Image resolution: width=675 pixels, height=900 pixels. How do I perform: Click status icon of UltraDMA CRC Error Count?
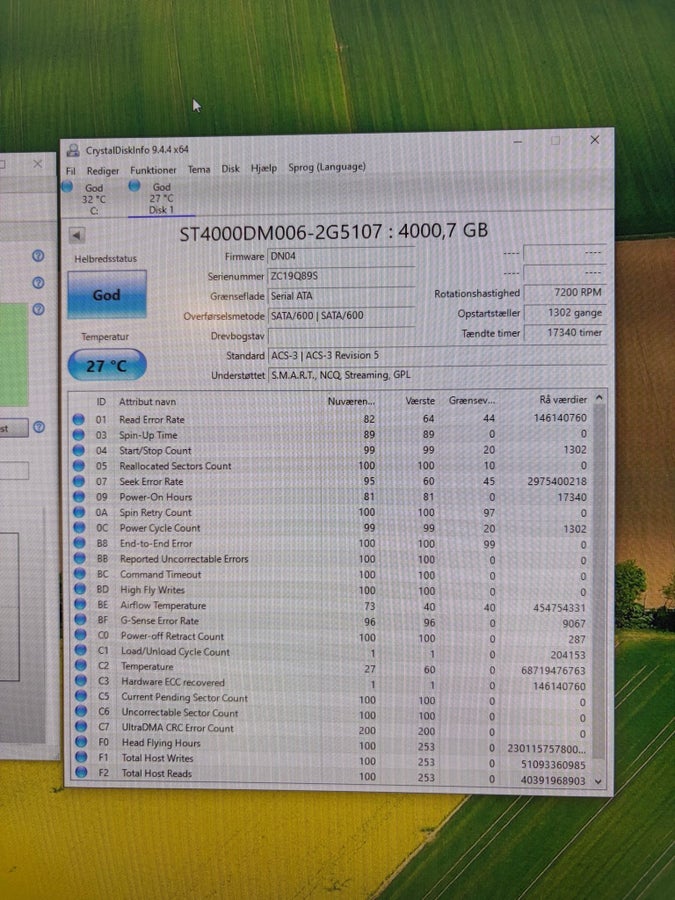[x=81, y=727]
